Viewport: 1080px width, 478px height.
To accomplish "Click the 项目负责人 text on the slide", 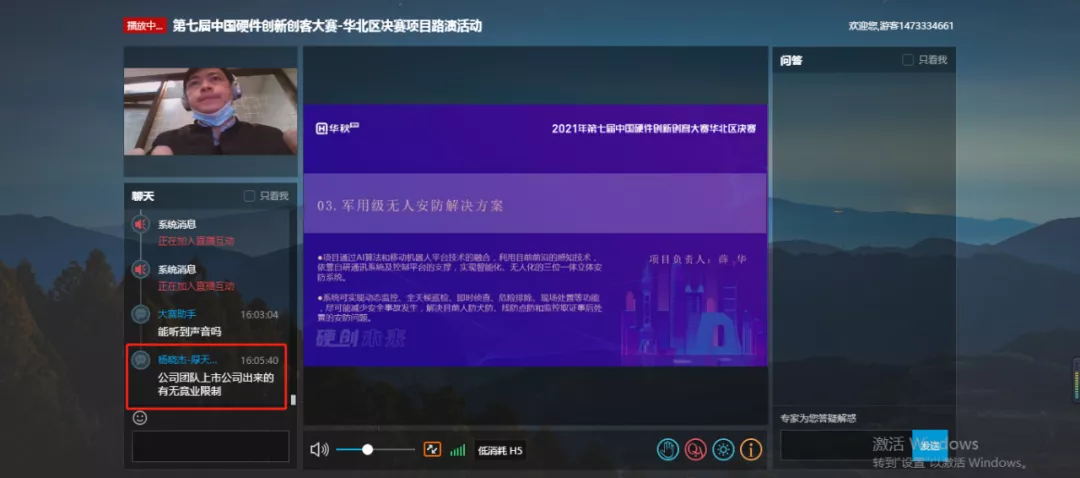I will [x=698, y=260].
